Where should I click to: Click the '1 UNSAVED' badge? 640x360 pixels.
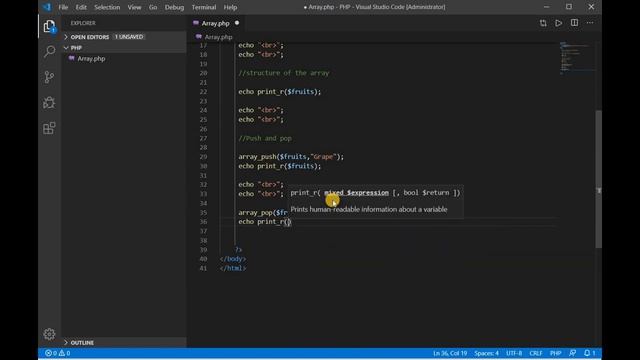129,37
